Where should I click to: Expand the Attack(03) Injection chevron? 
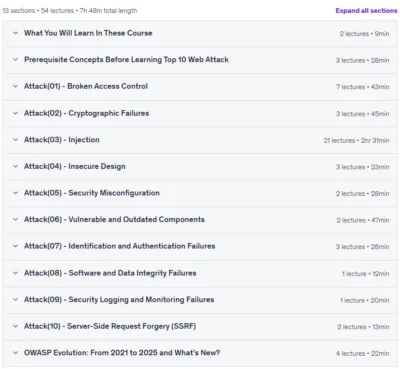click(x=15, y=140)
